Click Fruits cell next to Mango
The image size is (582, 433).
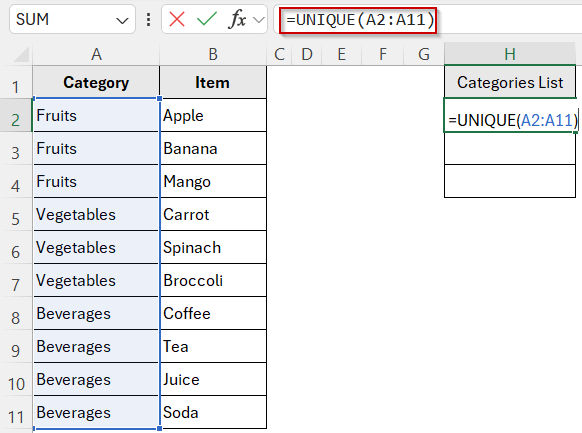tap(96, 181)
